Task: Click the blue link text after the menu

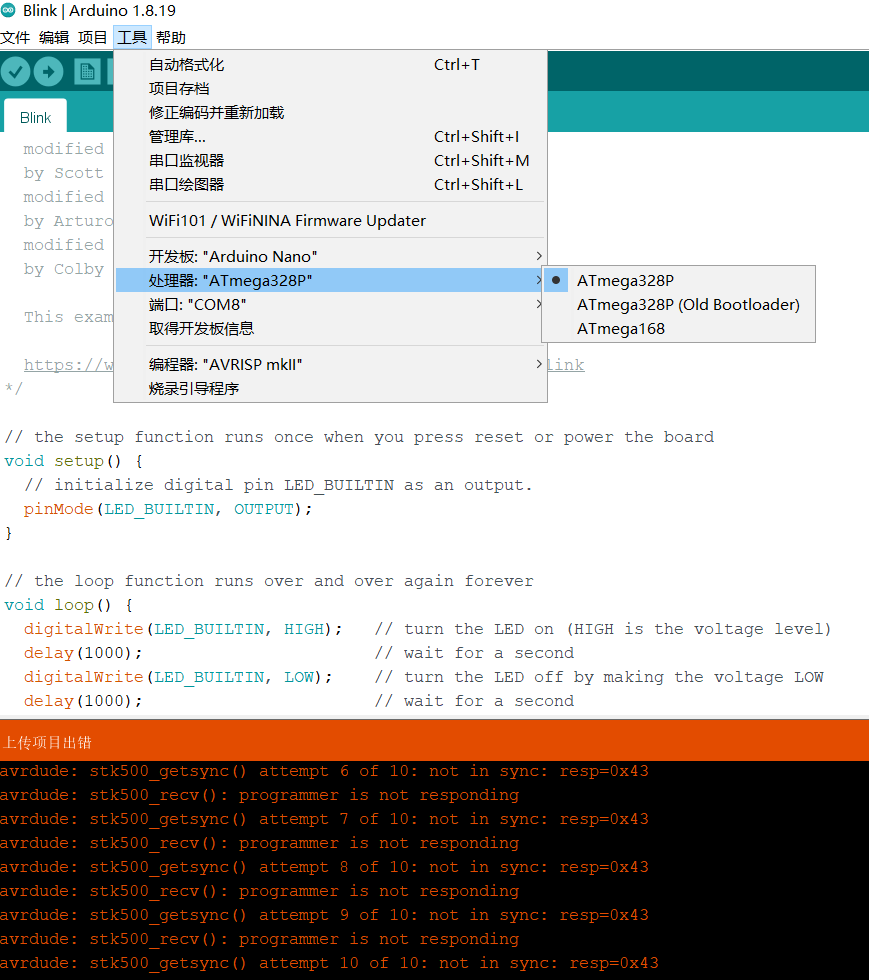Action: click(566, 365)
